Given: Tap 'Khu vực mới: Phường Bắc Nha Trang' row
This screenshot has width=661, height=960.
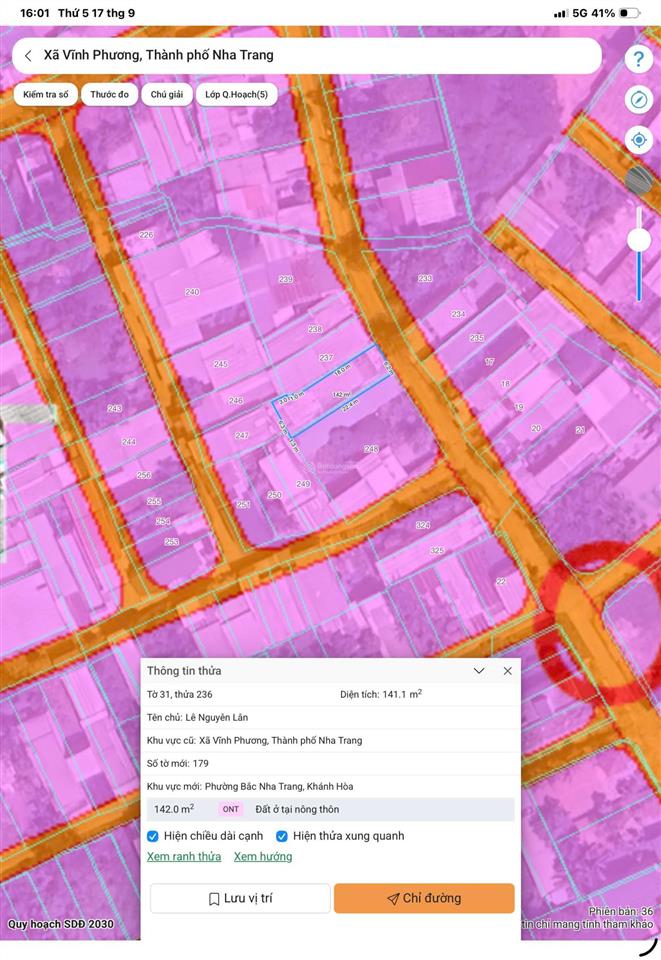Looking at the screenshot, I should (330, 786).
